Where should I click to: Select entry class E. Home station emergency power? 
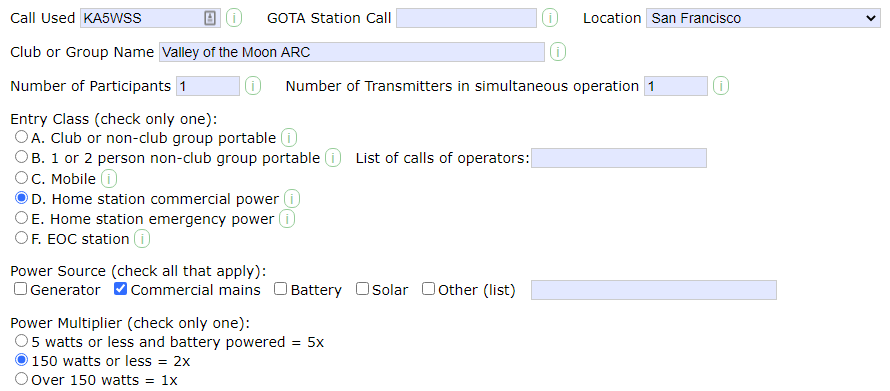point(21,217)
